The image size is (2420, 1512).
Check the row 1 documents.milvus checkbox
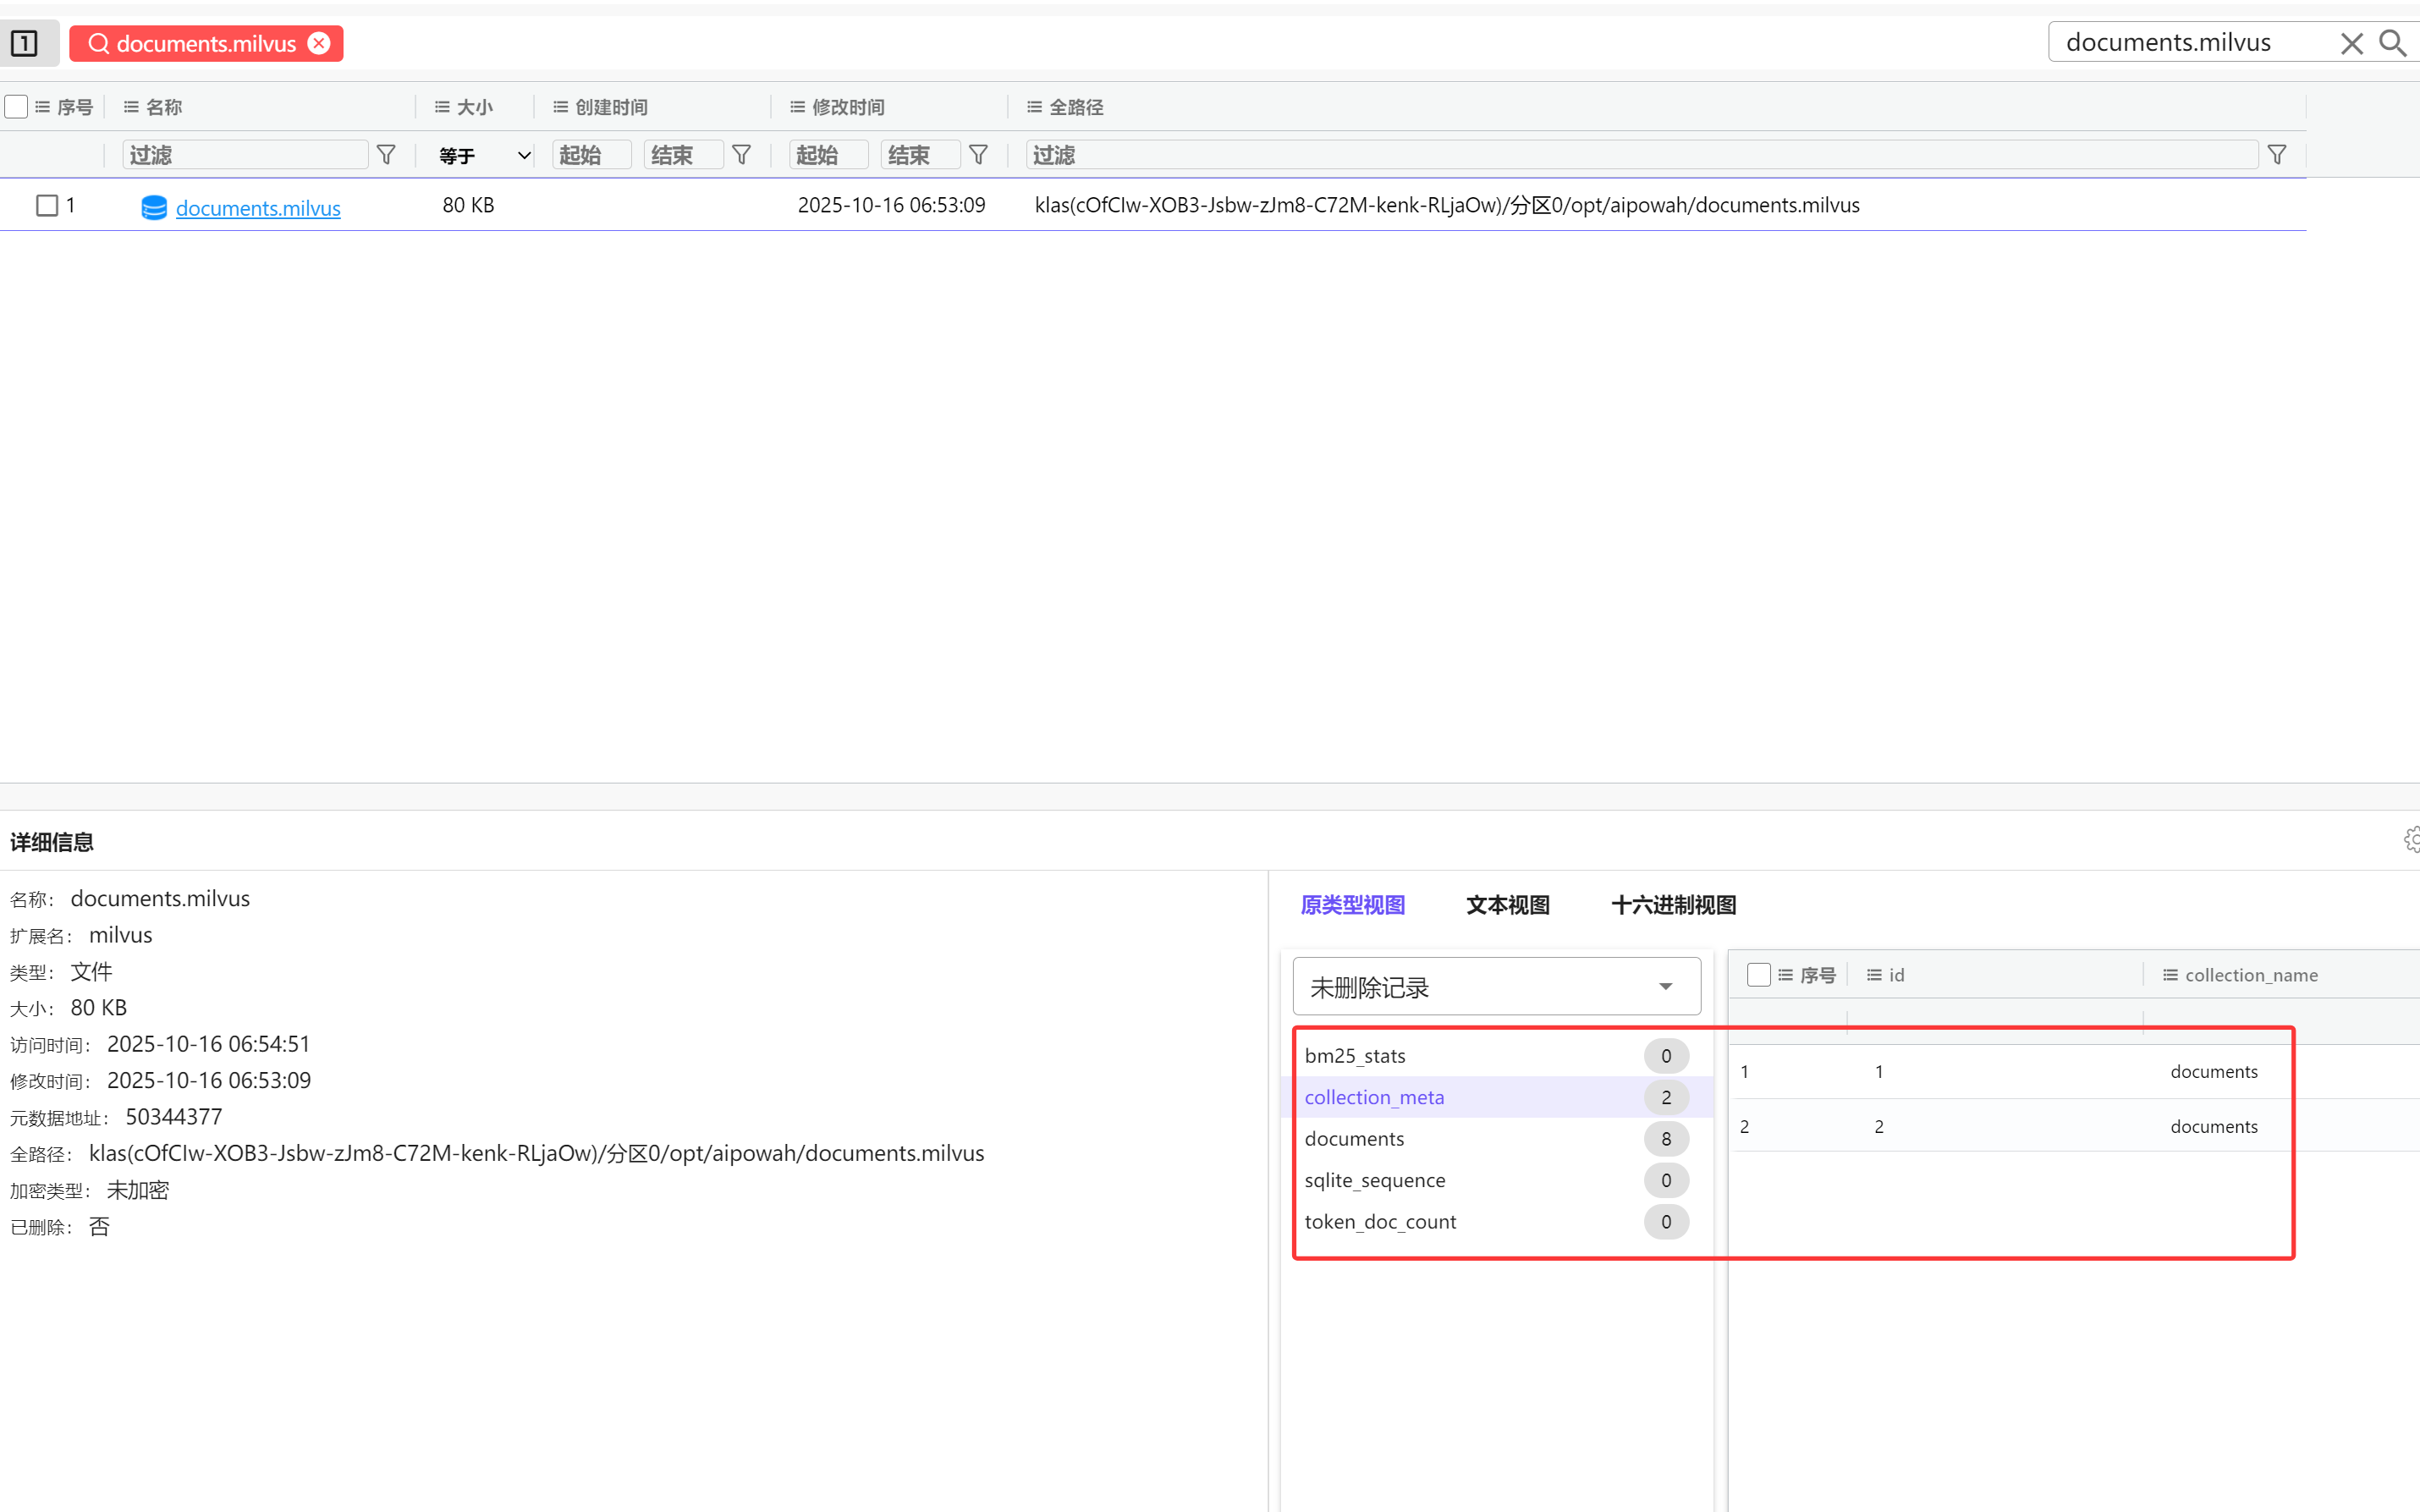pyautogui.click(x=47, y=205)
